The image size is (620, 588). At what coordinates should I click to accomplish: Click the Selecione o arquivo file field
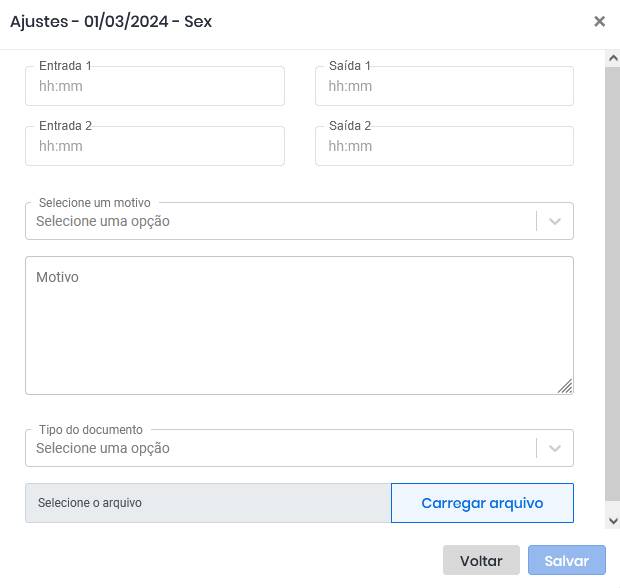click(208, 503)
